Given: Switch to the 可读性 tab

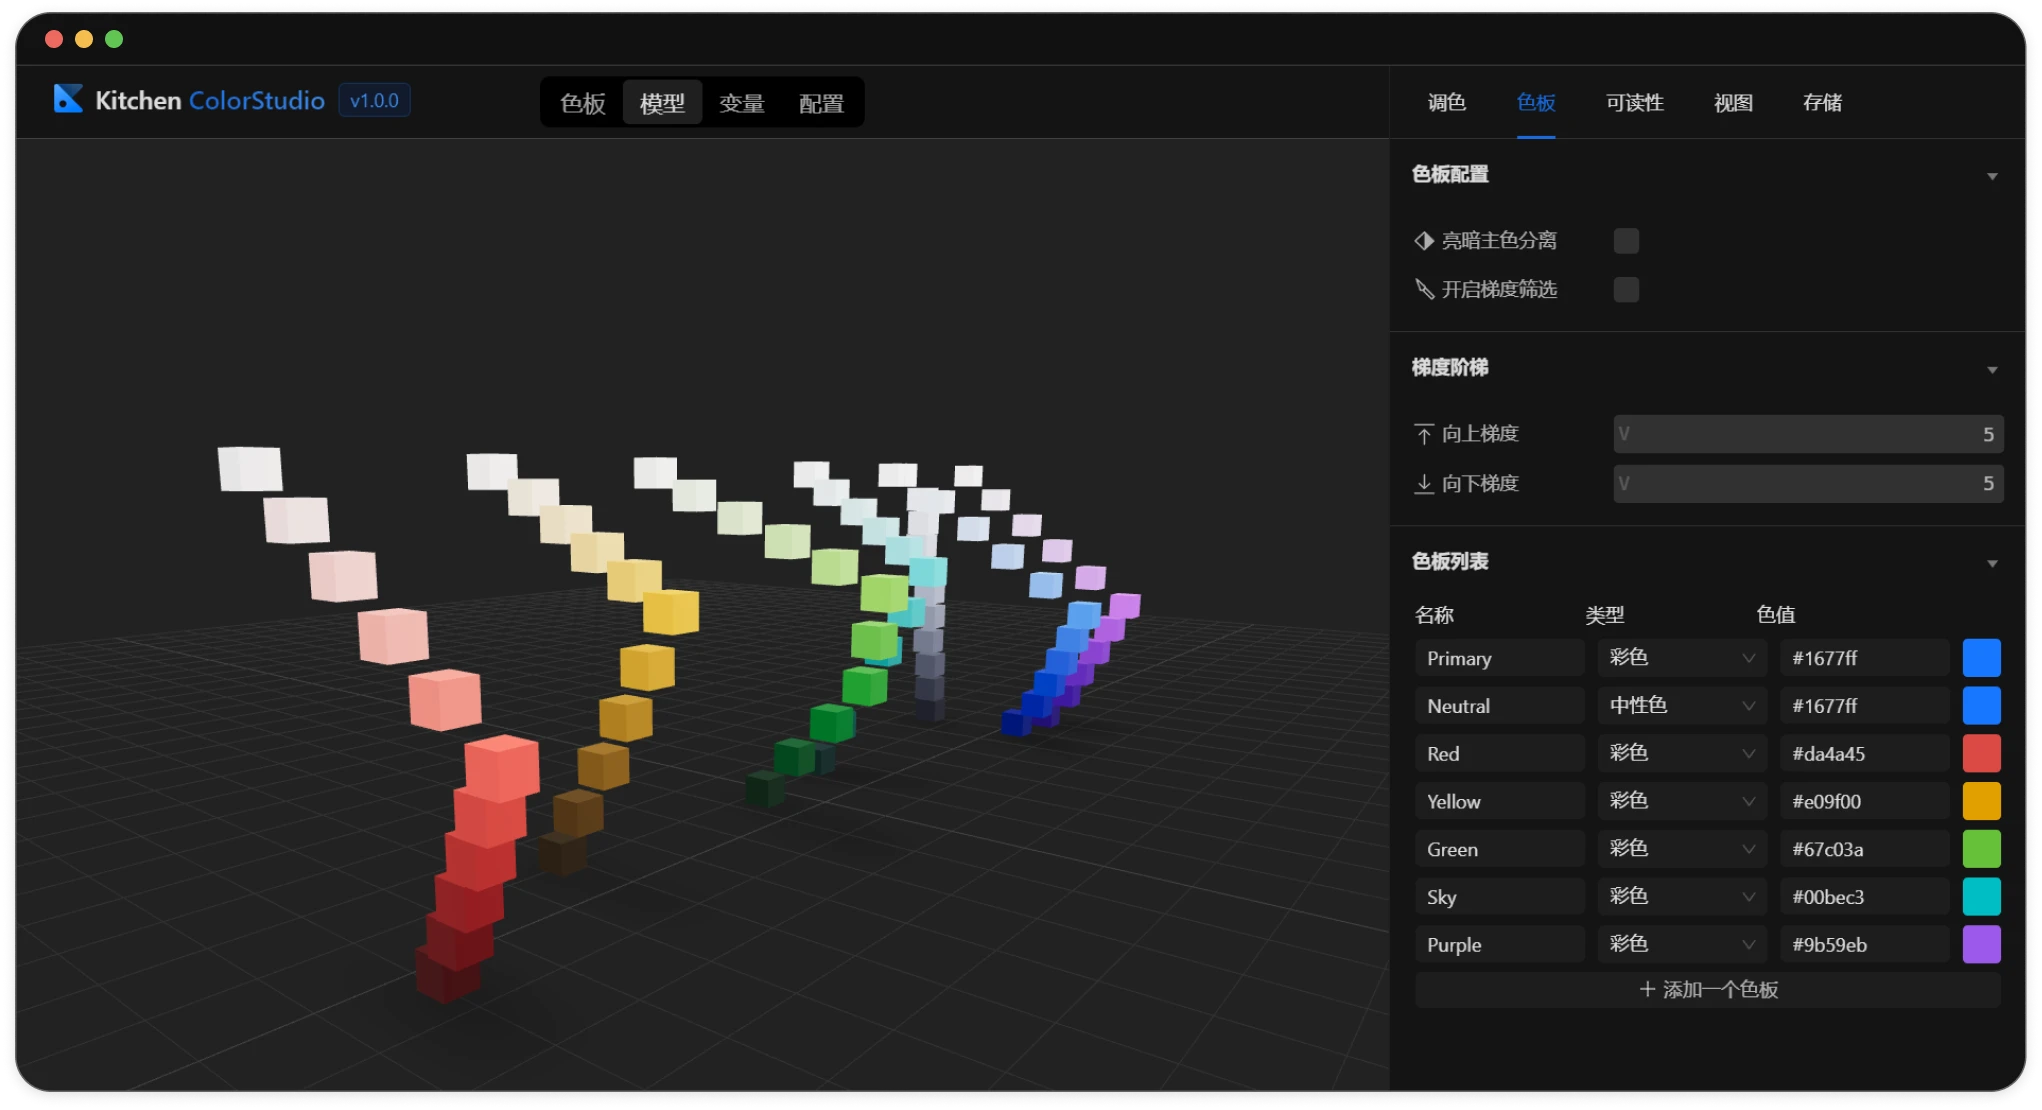Looking at the screenshot, I should (1634, 102).
